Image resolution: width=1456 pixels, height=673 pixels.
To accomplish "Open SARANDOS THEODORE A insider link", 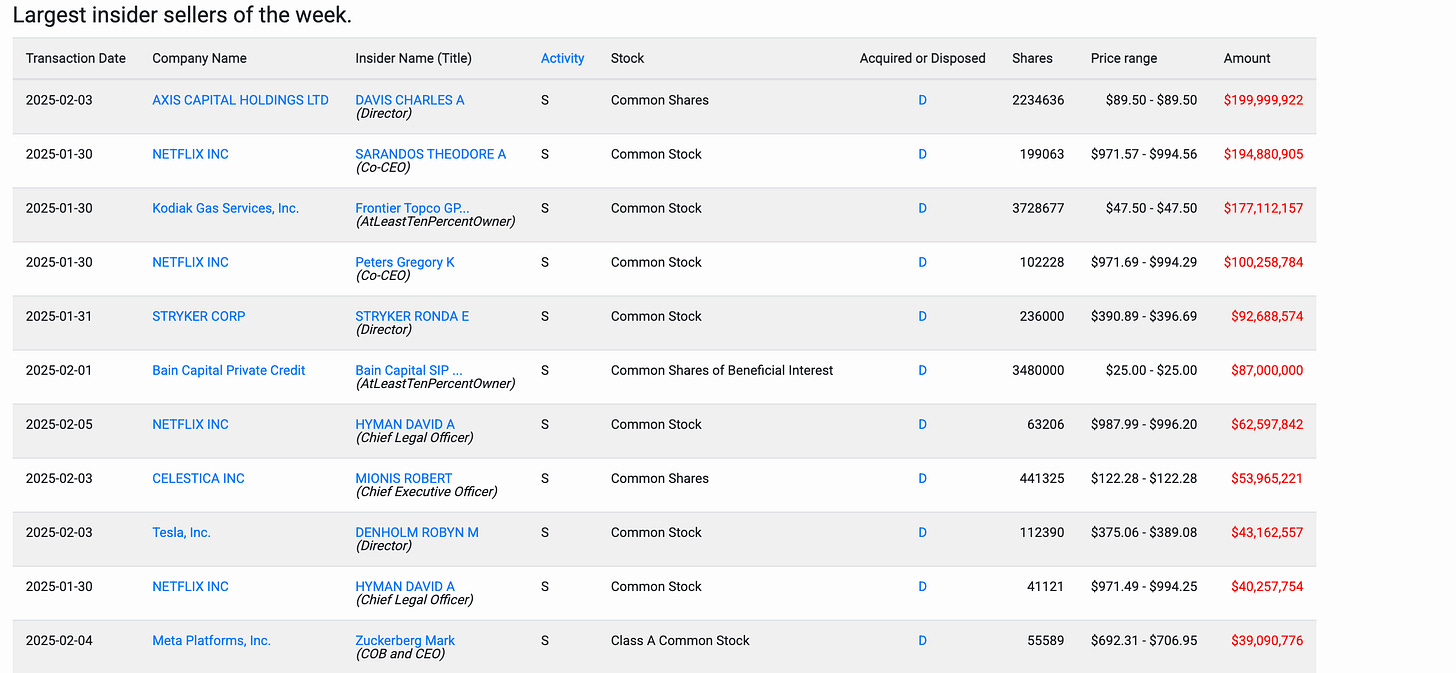I will [x=431, y=154].
